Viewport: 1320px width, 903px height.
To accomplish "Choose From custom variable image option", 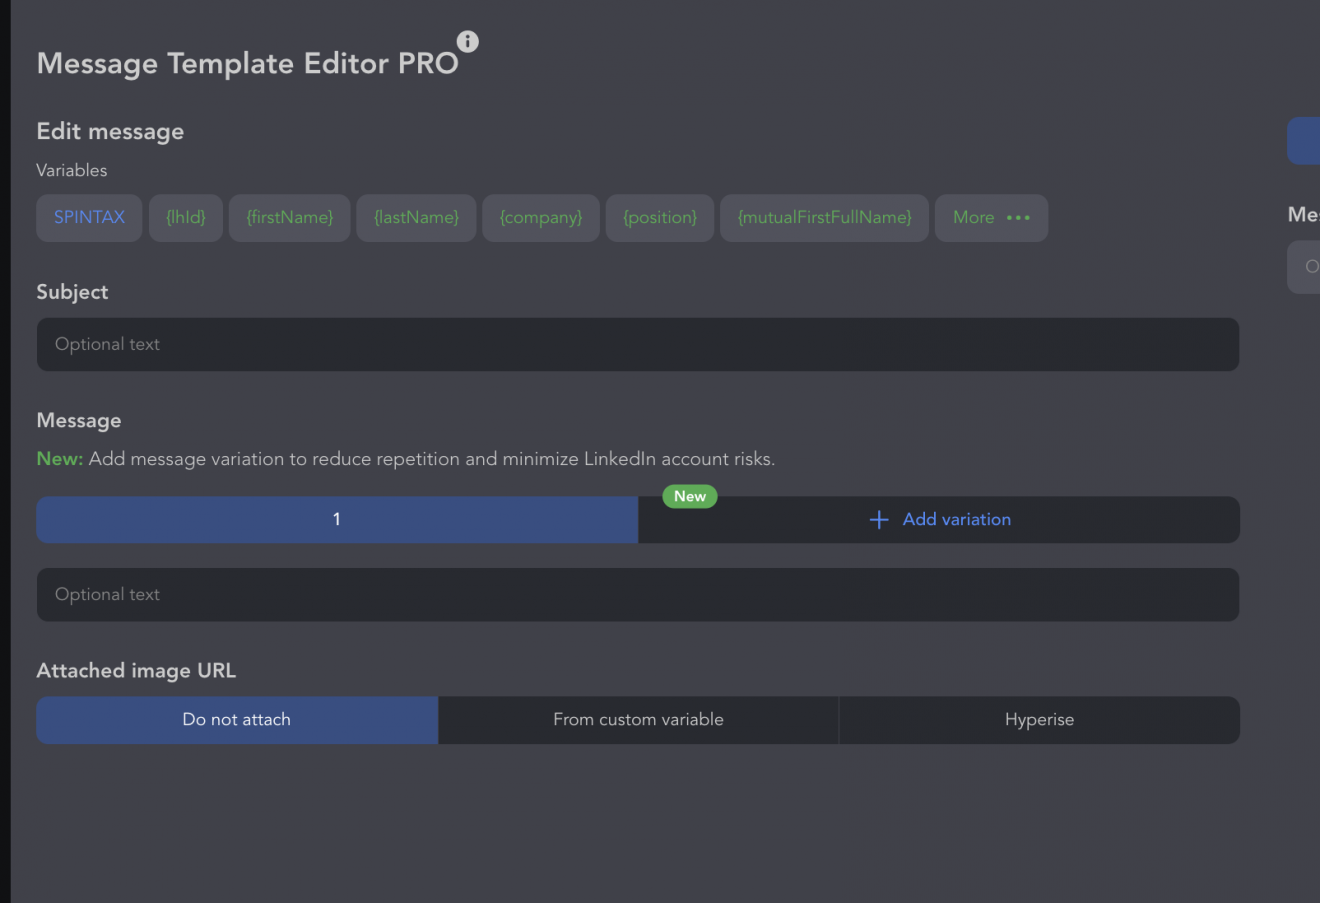I will (x=638, y=720).
